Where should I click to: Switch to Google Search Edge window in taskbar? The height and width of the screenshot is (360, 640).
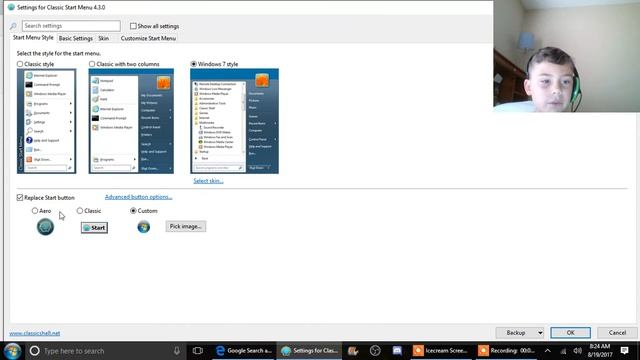tap(244, 351)
